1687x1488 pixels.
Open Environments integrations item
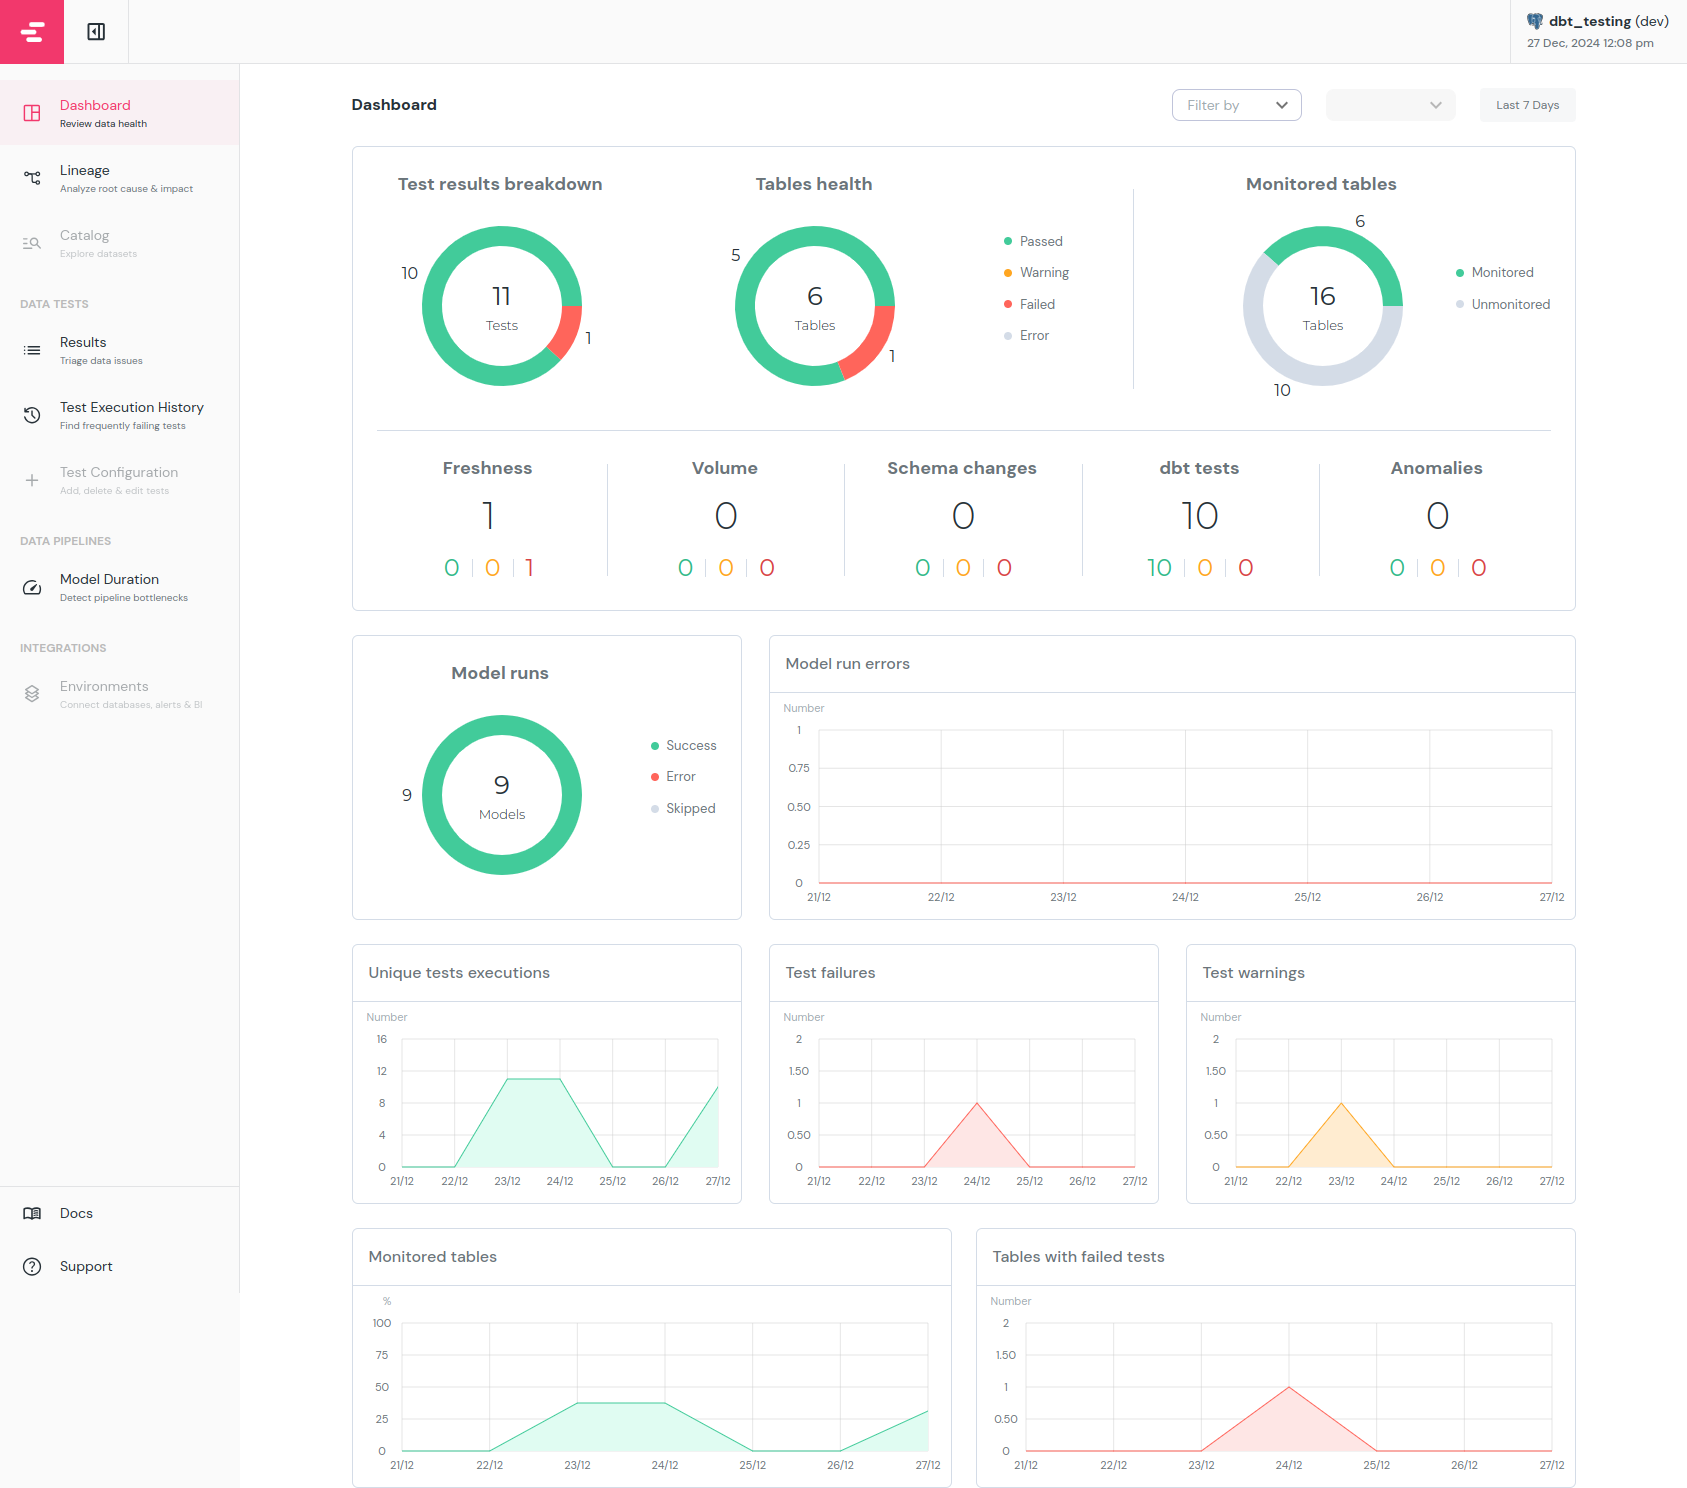click(x=119, y=694)
